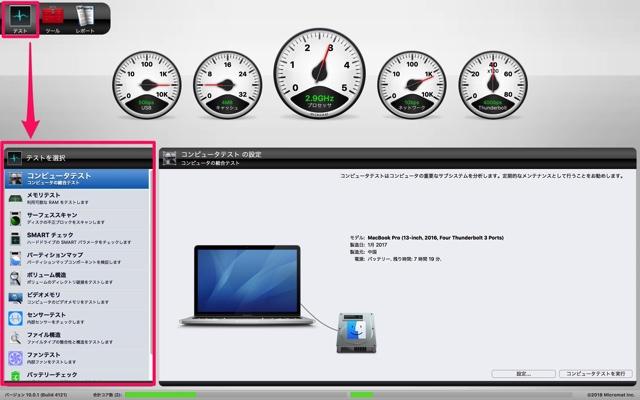Image resolution: width=640 pixels, height=400 pixels.
Task: Select the ボリューム構造 magnifier icon
Action: [16, 278]
